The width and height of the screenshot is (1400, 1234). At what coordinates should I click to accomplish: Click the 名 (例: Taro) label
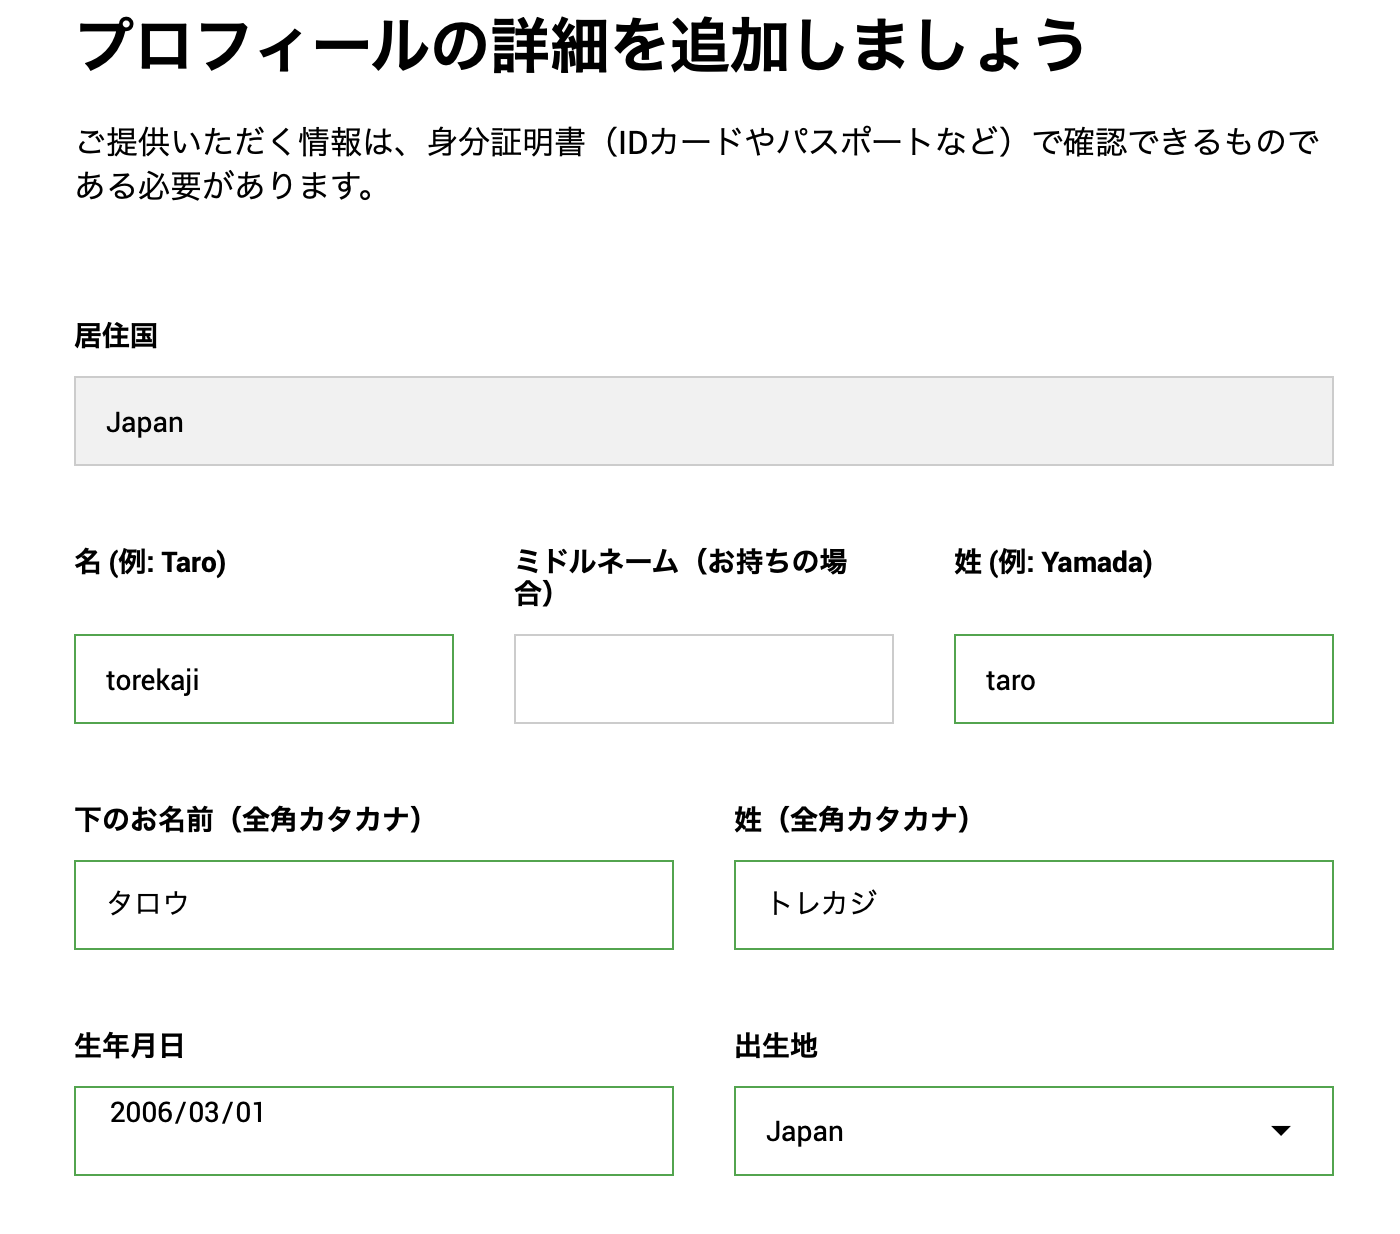(x=150, y=562)
